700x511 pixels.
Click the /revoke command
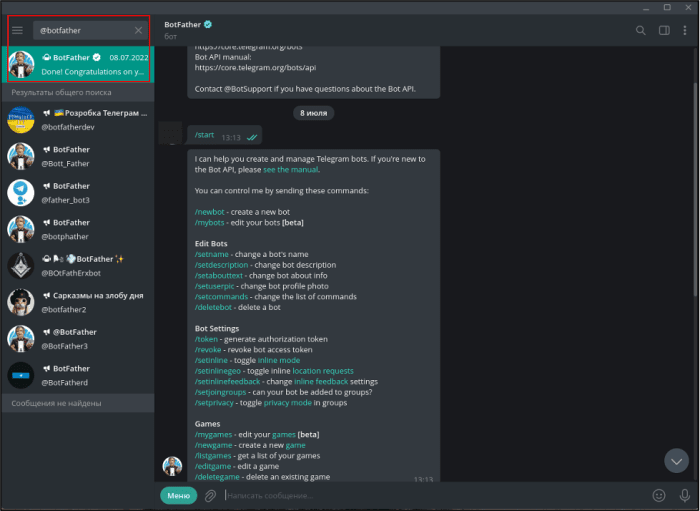pyautogui.click(x=208, y=350)
